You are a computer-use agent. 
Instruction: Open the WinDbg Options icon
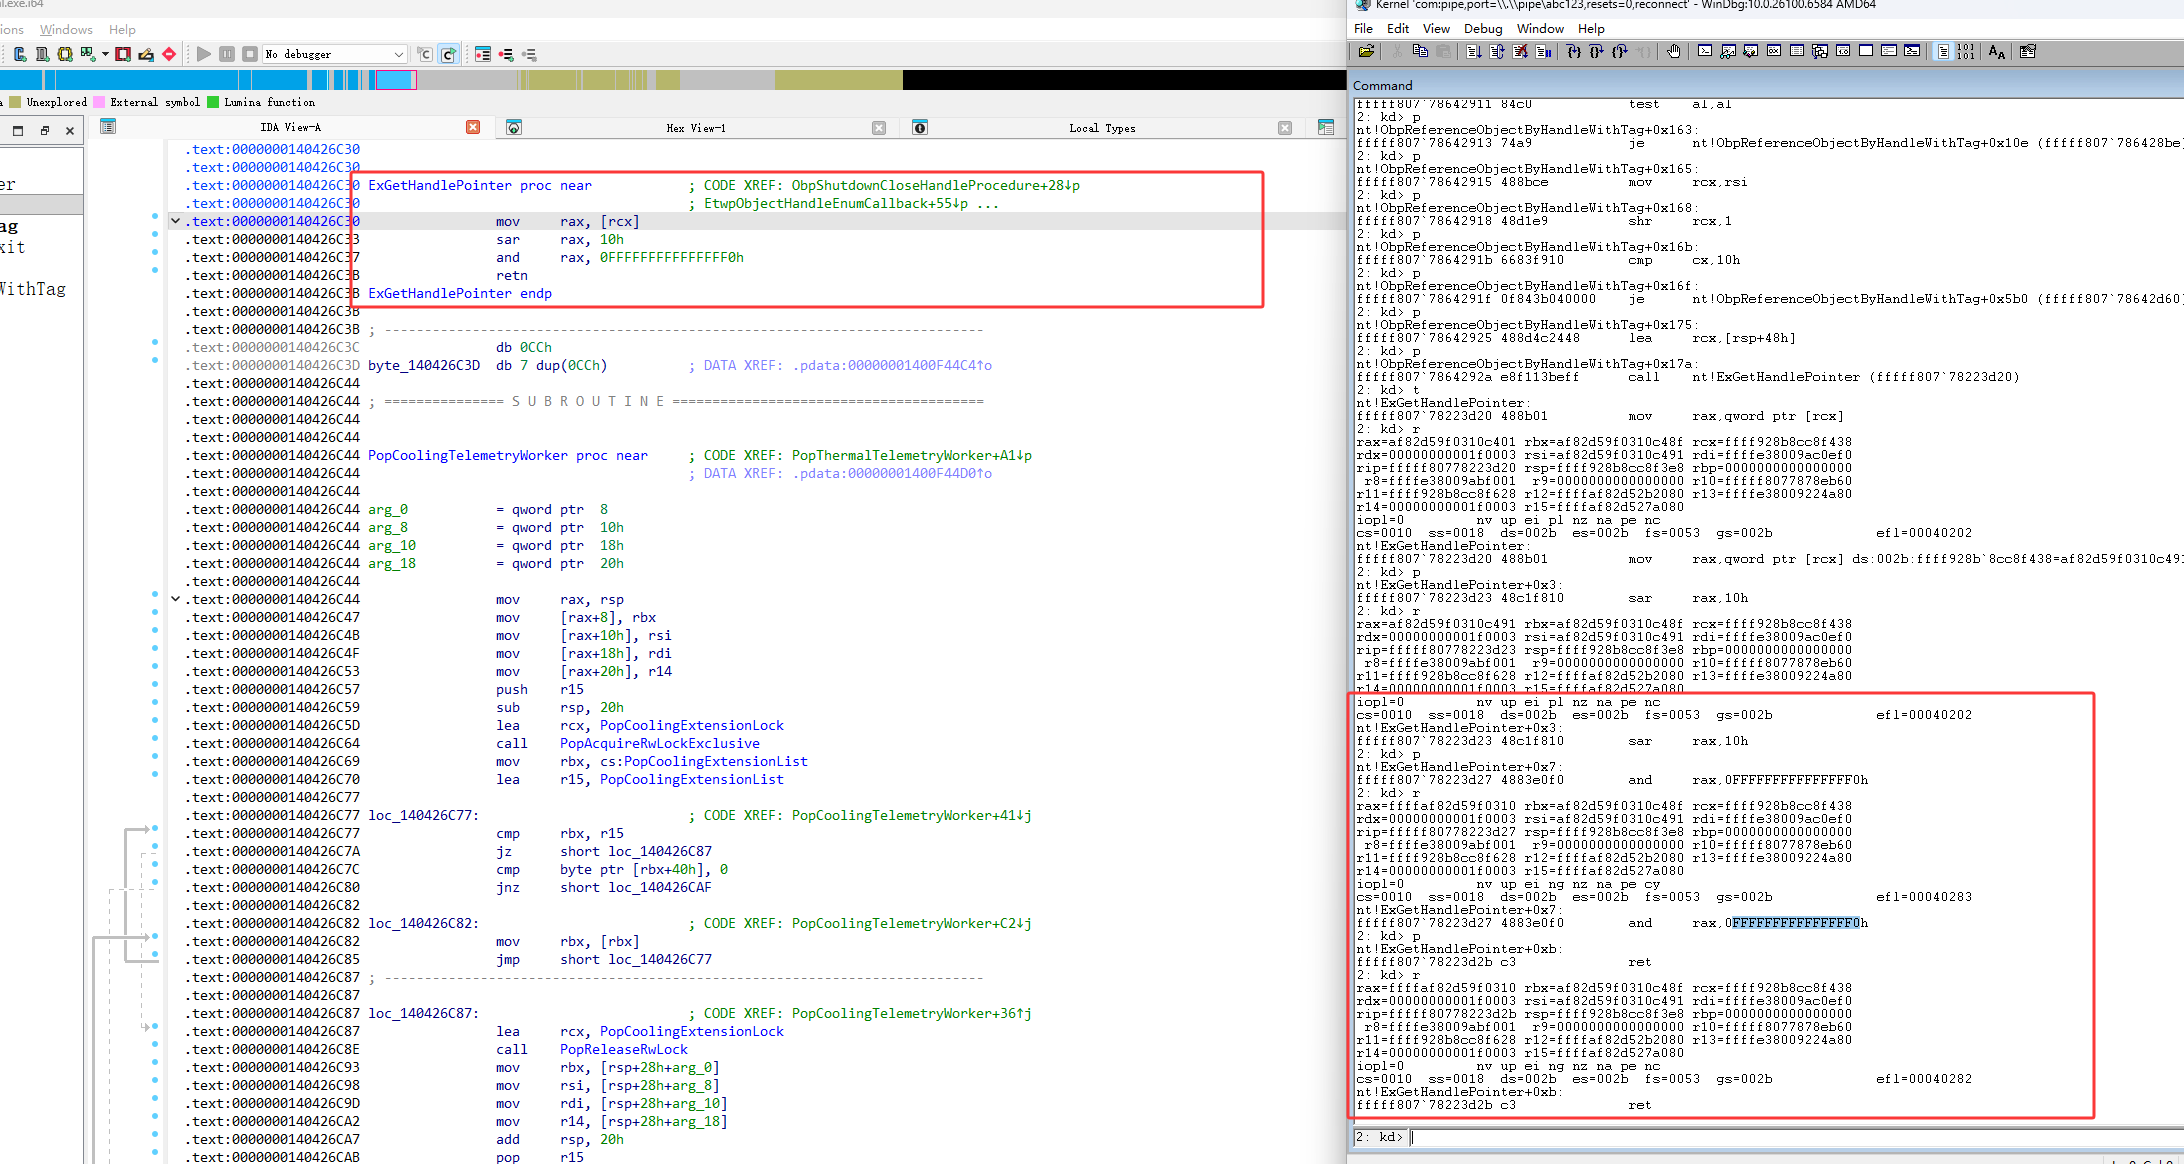click(x=2027, y=52)
